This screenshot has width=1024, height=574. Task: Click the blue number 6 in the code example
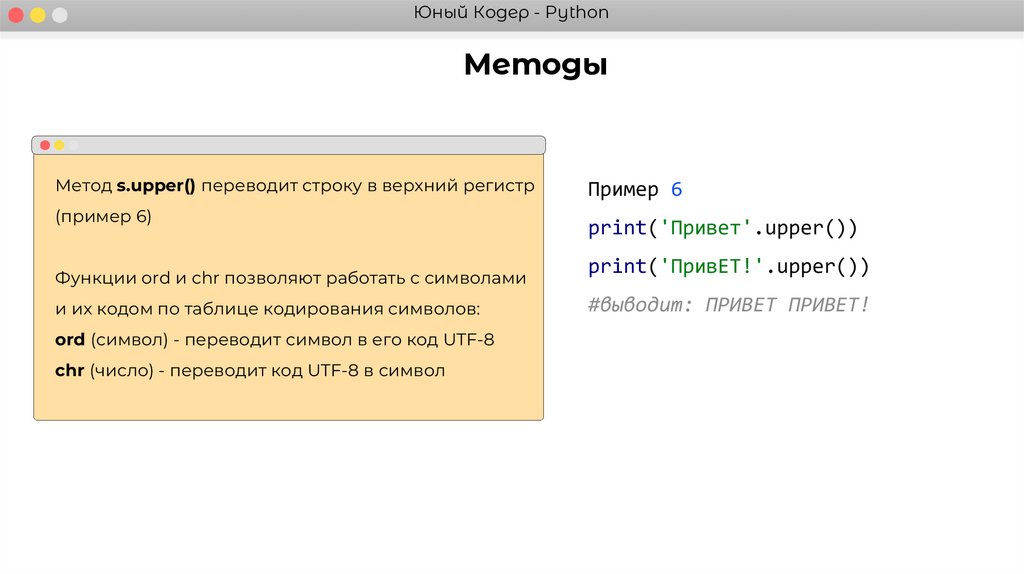click(x=676, y=190)
